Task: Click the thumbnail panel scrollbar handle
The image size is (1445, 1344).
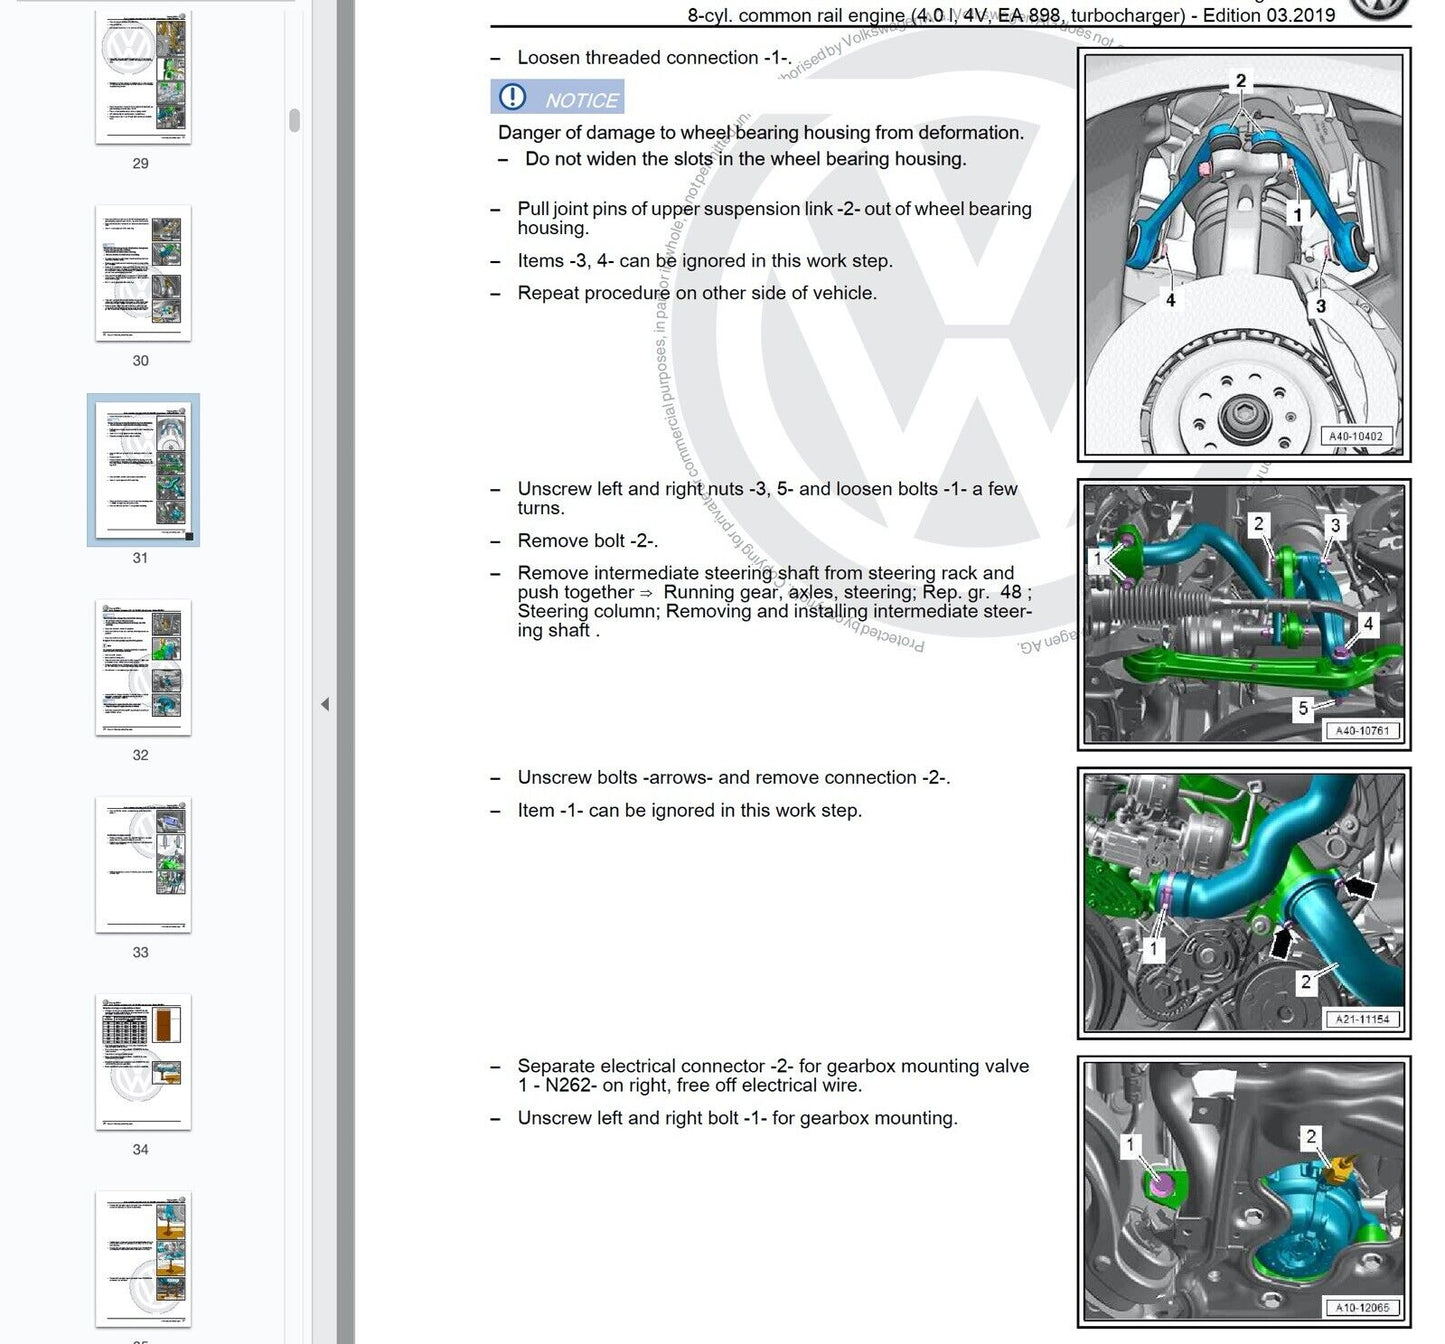Action: click(294, 120)
